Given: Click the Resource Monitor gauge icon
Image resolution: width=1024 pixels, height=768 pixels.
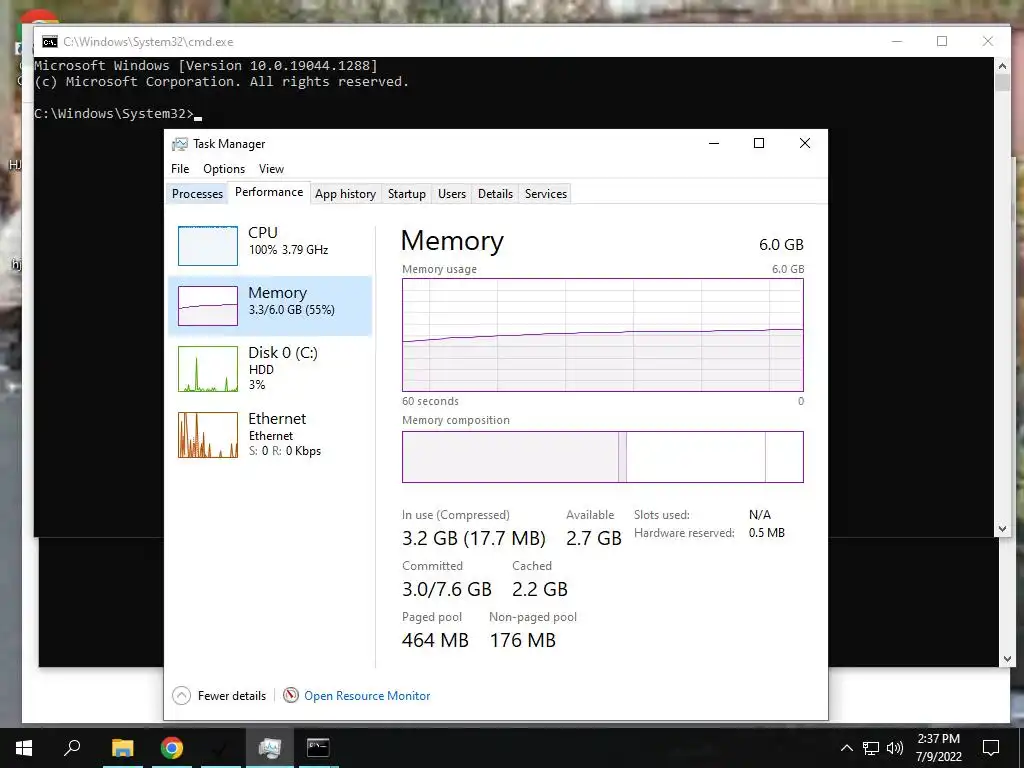Looking at the screenshot, I should click(291, 696).
